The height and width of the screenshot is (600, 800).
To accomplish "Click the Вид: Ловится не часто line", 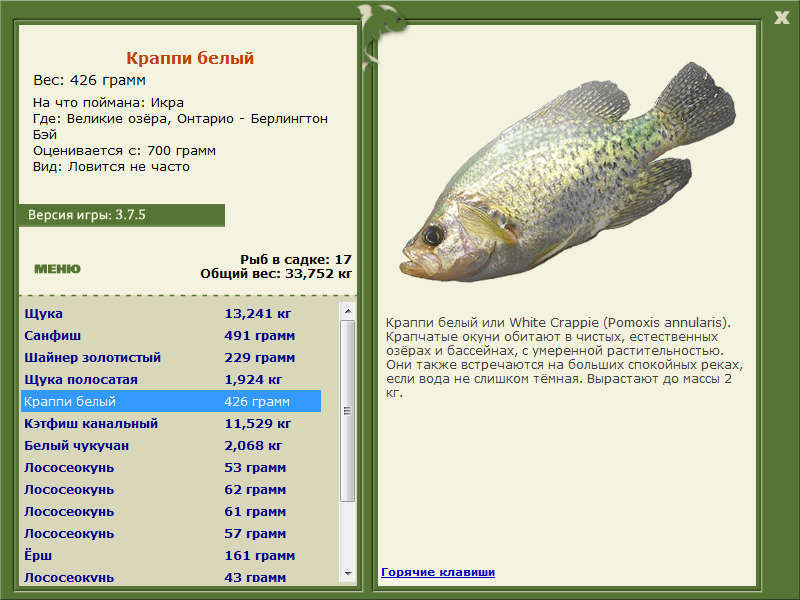I will point(111,167).
